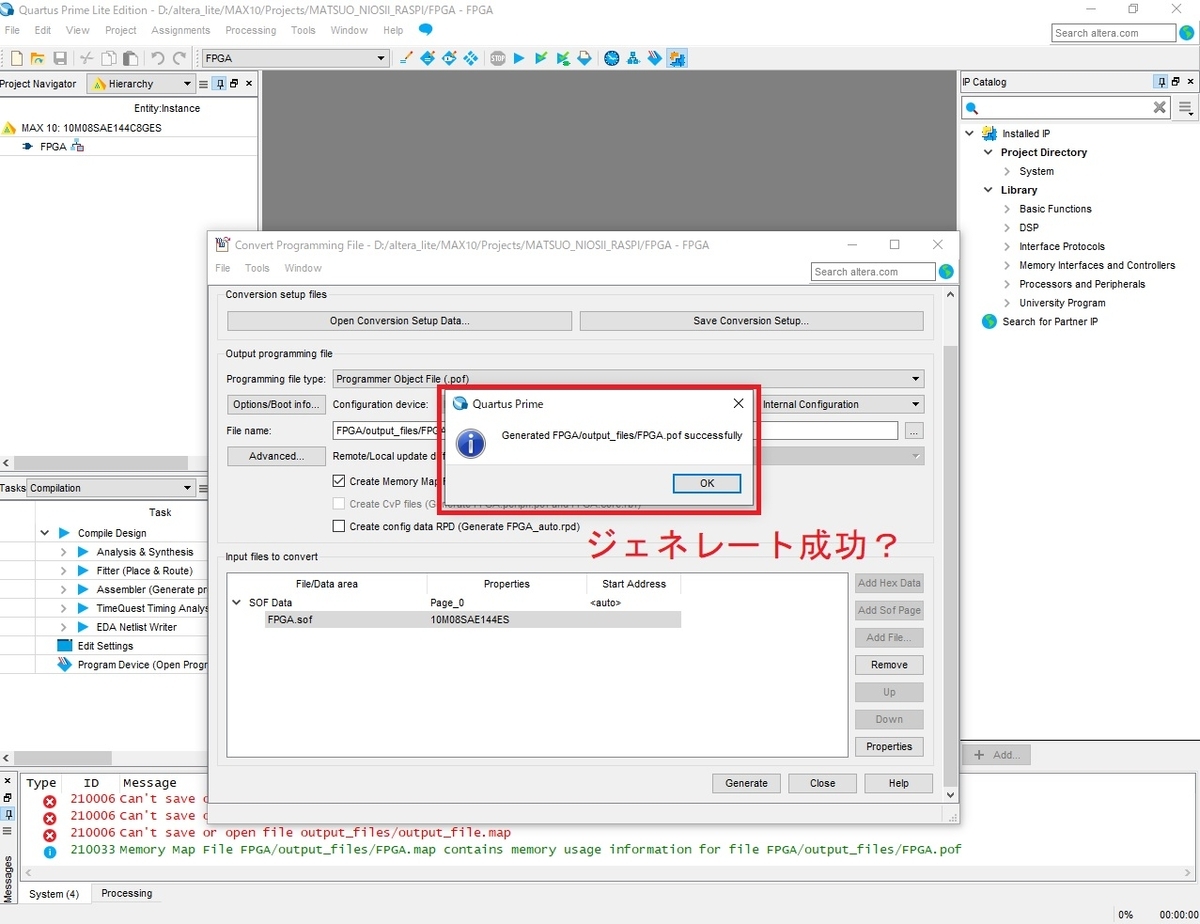Viewport: 1200px width, 924px height.
Task: Expand the Fitter (Place & Route) task
Action: pyautogui.click(x=63, y=571)
